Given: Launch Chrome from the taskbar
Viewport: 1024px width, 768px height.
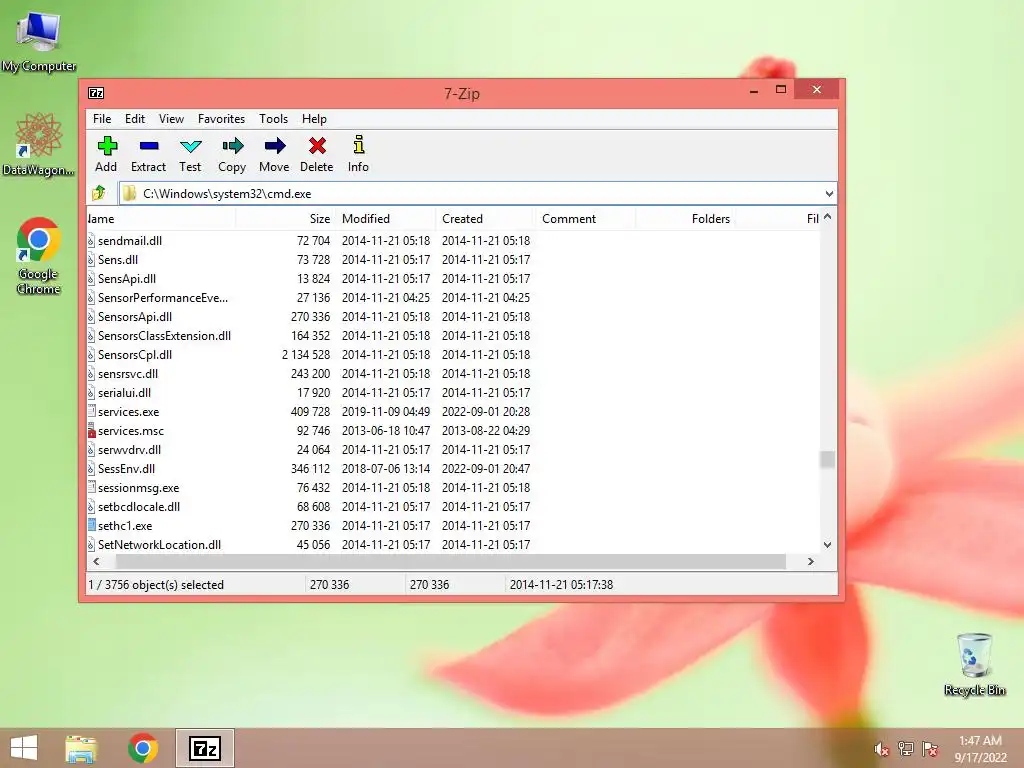Looking at the screenshot, I should (x=142, y=748).
